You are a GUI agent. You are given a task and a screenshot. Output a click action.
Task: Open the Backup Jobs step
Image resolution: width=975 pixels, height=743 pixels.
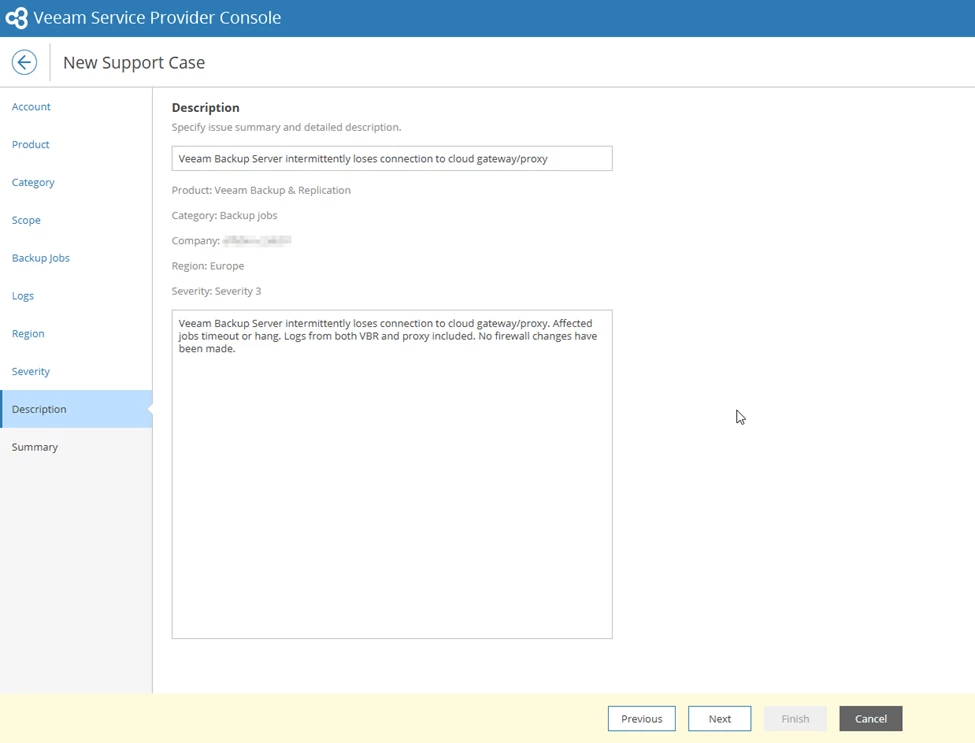coord(40,258)
